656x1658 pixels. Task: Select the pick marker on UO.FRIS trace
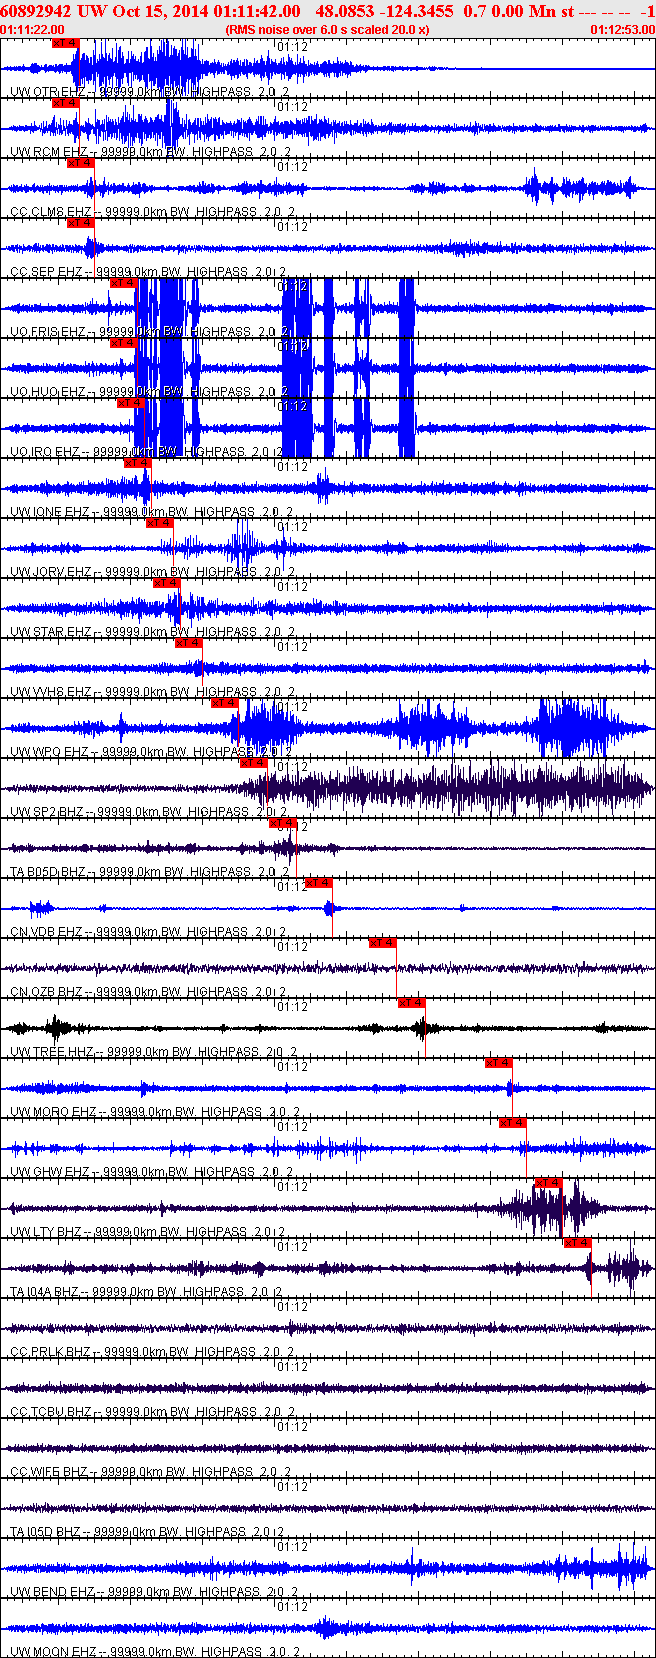pos(123,283)
